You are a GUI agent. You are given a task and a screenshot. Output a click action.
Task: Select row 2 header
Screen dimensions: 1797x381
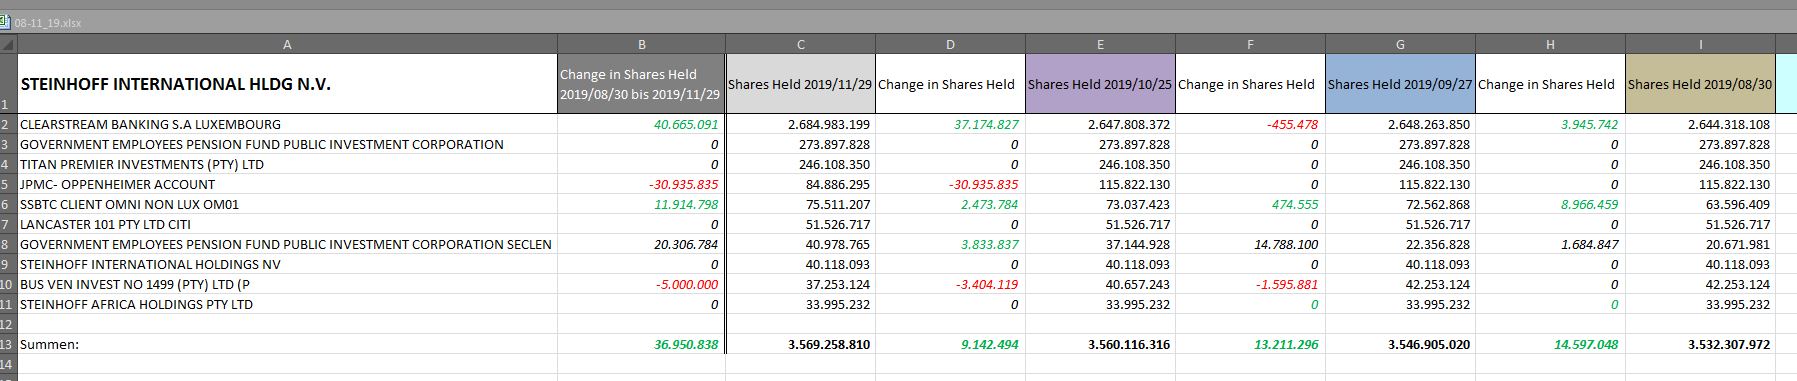(8, 124)
